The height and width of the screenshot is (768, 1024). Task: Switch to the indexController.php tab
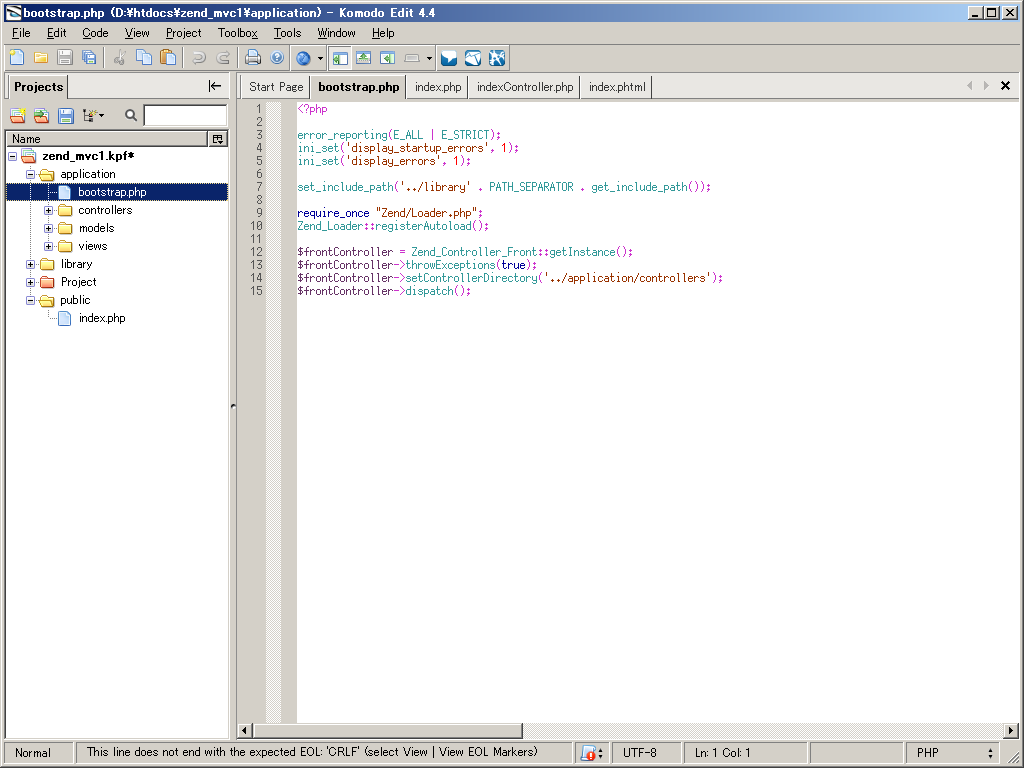pos(524,87)
